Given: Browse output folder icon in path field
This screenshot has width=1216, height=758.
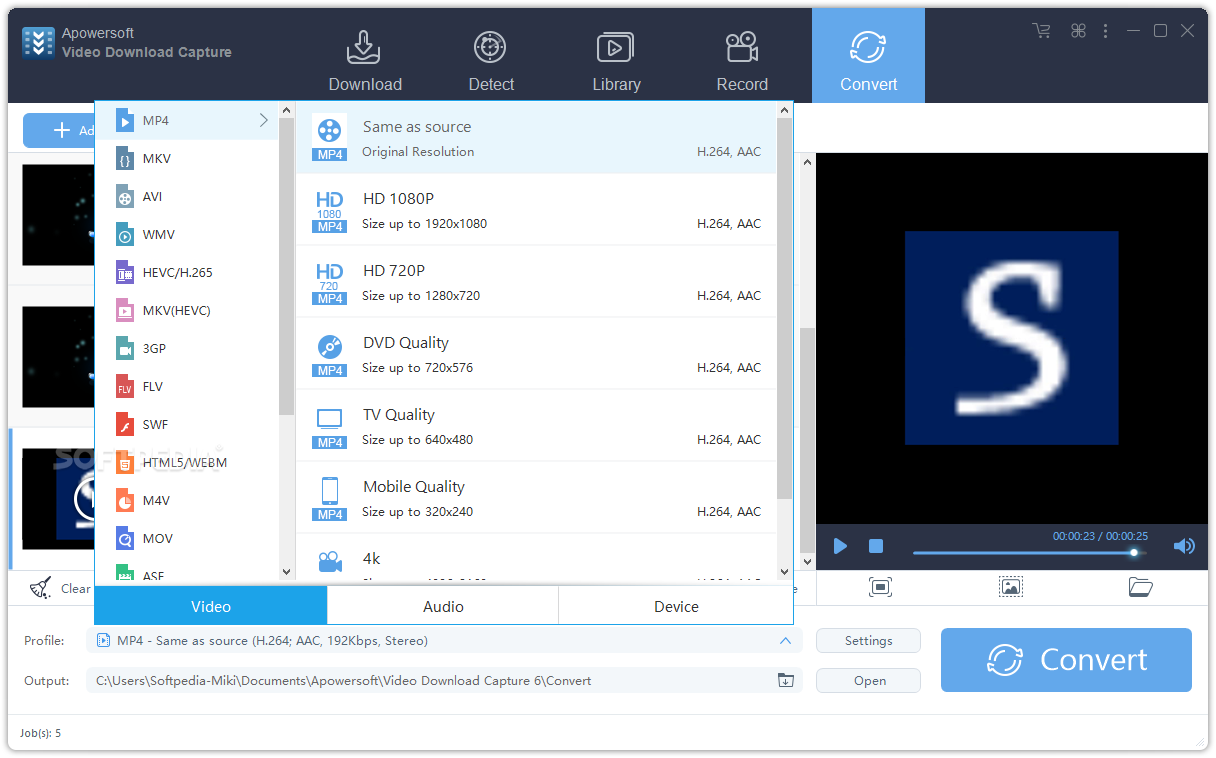Looking at the screenshot, I should tap(786, 681).
